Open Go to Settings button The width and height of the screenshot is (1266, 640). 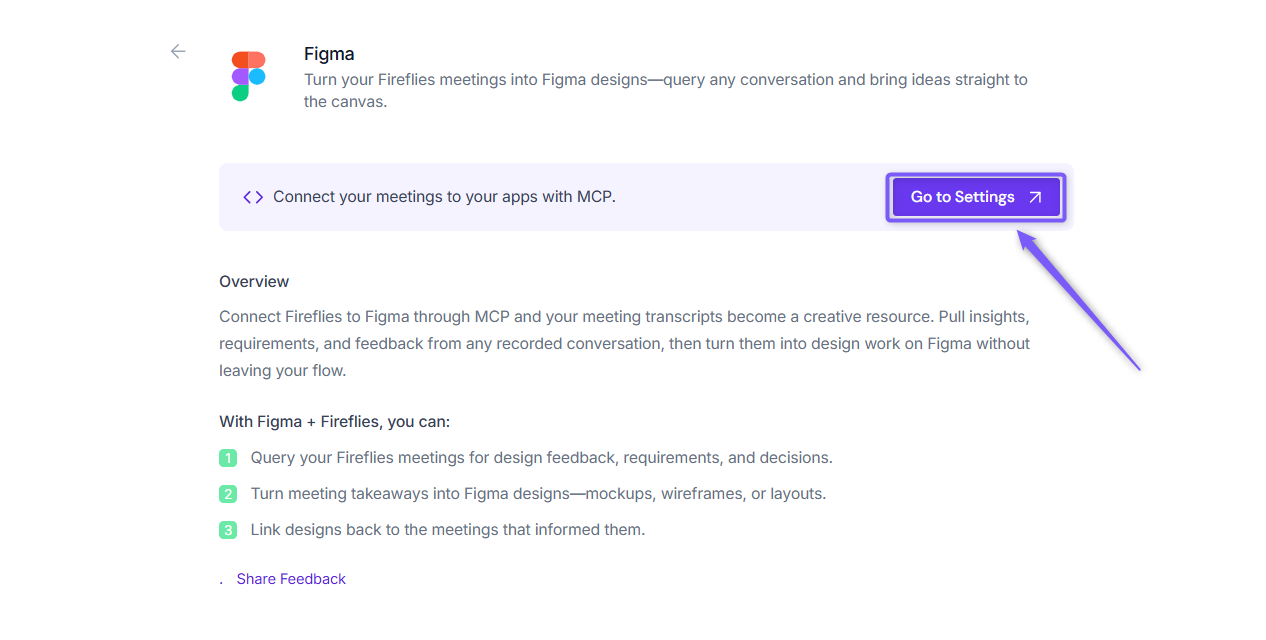(x=976, y=197)
